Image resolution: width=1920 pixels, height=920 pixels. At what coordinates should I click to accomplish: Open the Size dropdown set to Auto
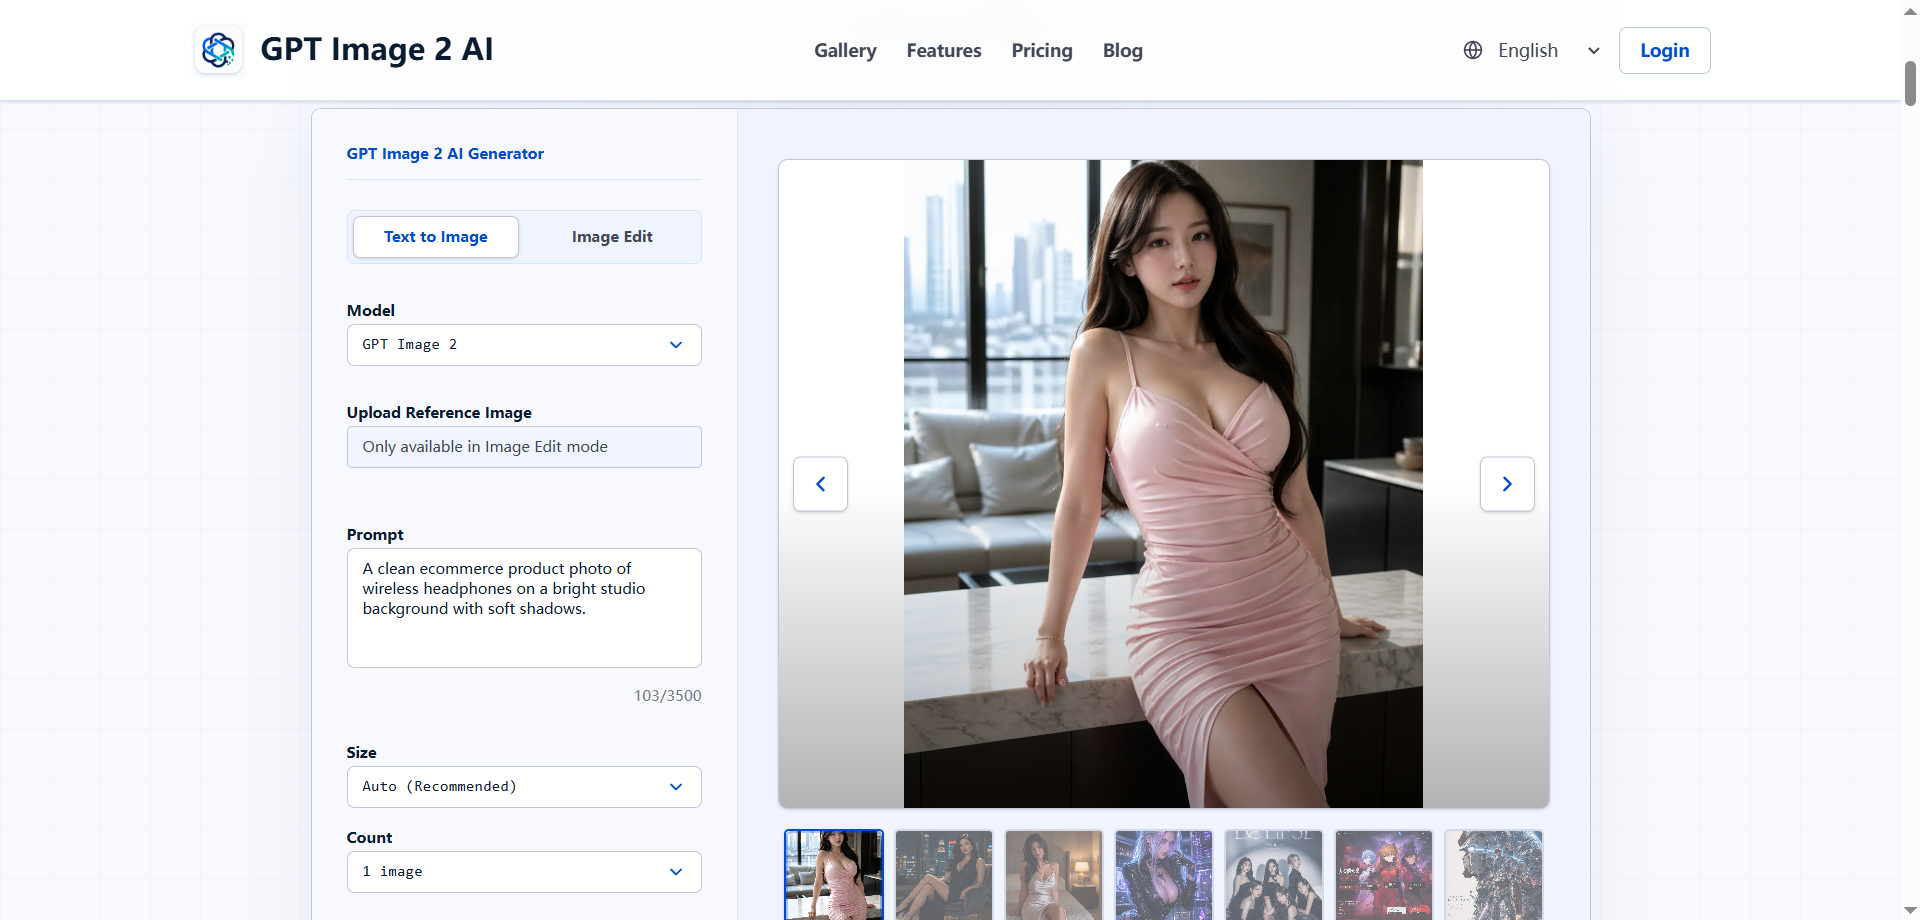click(x=524, y=787)
